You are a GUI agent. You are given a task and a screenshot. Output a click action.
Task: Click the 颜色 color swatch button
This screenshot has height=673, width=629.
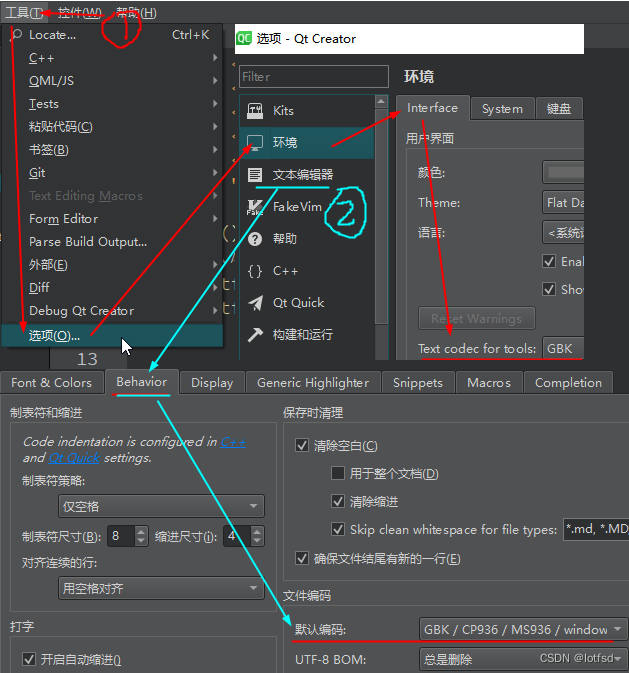pyautogui.click(x=563, y=173)
